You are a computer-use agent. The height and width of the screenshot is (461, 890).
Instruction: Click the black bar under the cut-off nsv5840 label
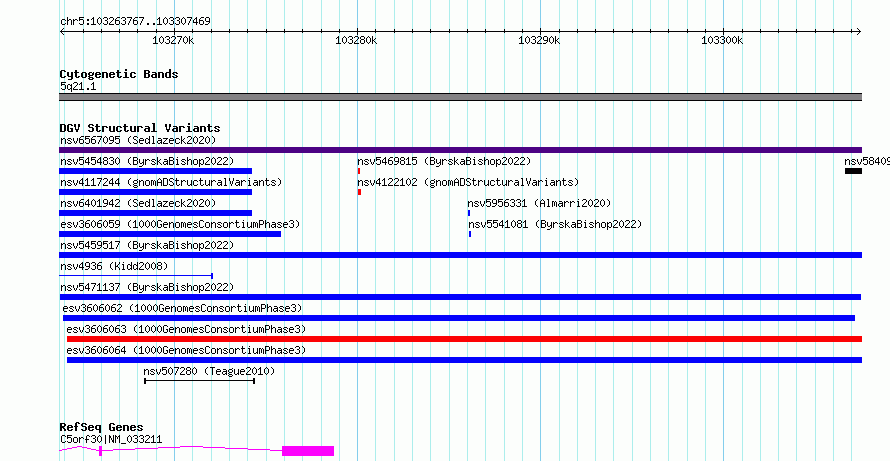(853, 171)
